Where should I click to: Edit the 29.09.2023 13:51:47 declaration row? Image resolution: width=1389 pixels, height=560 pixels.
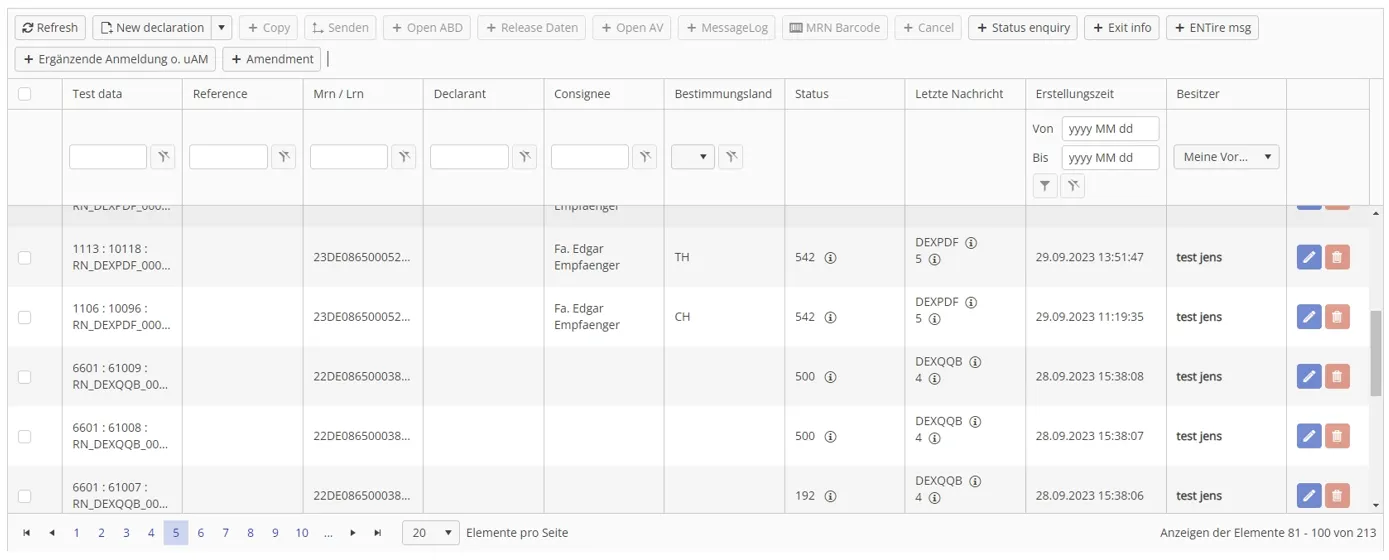[1308, 257]
